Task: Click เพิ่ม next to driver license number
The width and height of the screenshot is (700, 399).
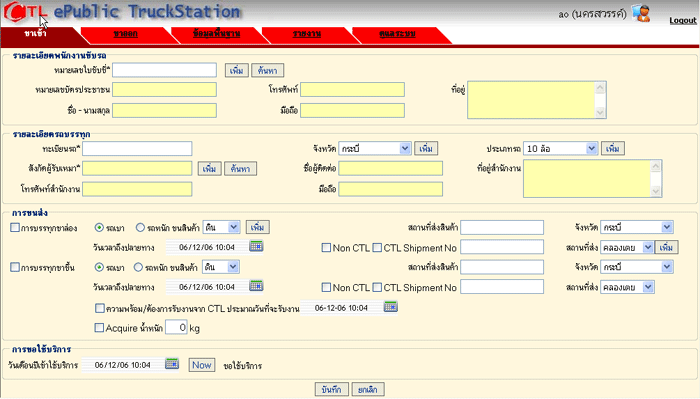Action: [237, 71]
